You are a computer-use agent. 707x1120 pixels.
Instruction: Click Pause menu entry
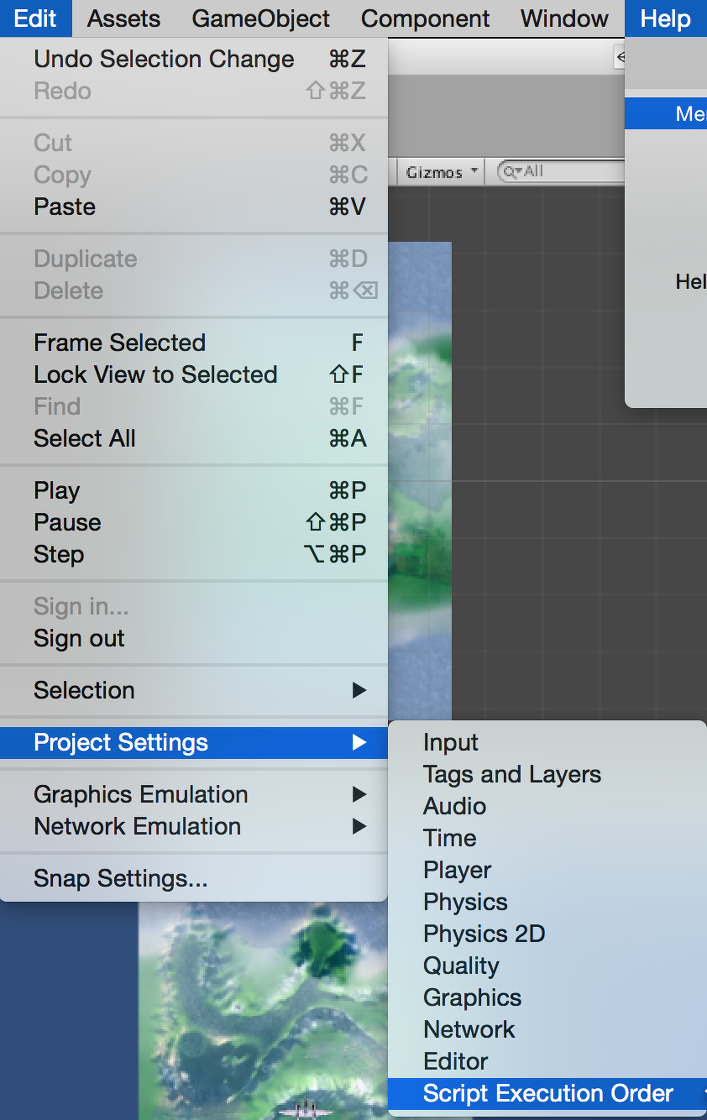click(67, 523)
